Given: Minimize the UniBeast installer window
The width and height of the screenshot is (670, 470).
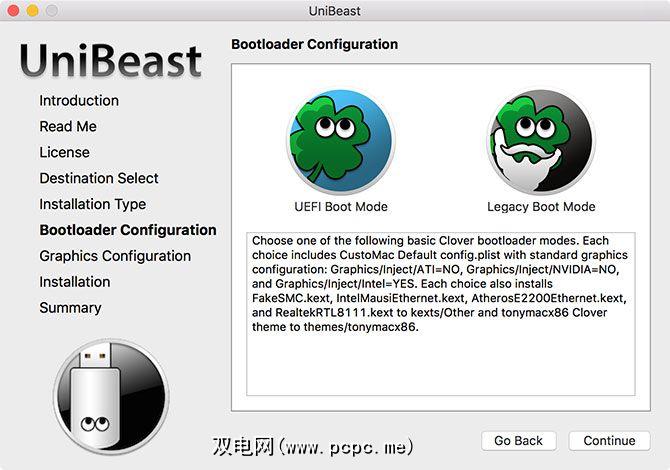Looking at the screenshot, I should [32, 10].
